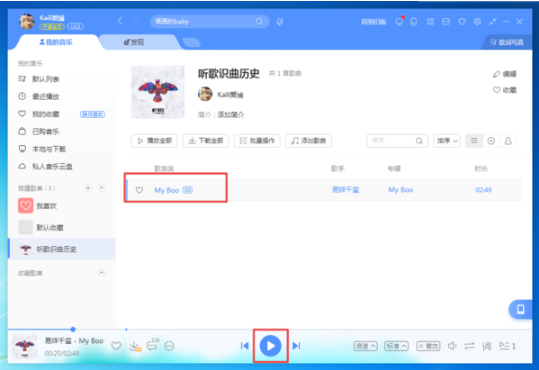Click the playback progress slider handle

73,329
